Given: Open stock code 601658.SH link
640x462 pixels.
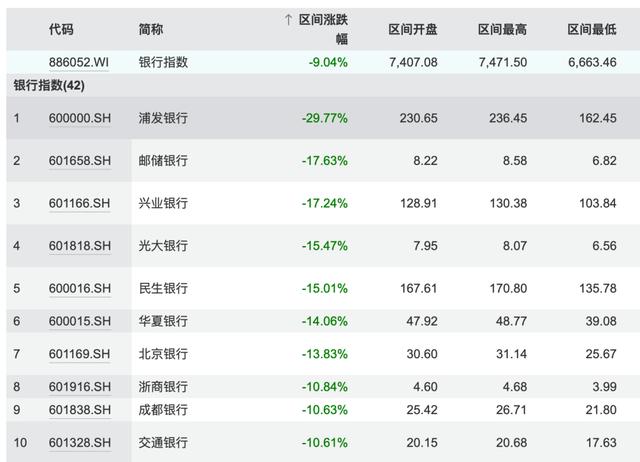Looking at the screenshot, I should [79, 160].
